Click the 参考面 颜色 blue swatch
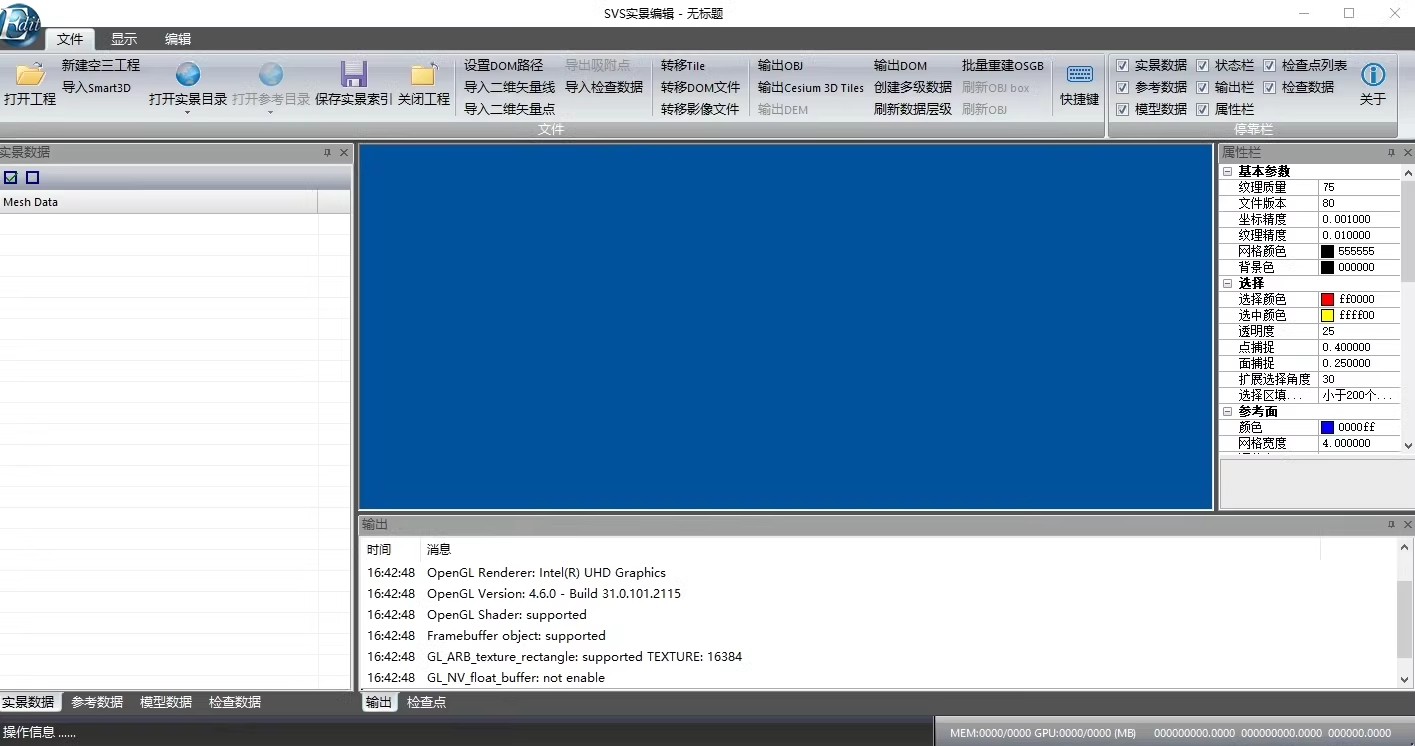 point(1327,427)
